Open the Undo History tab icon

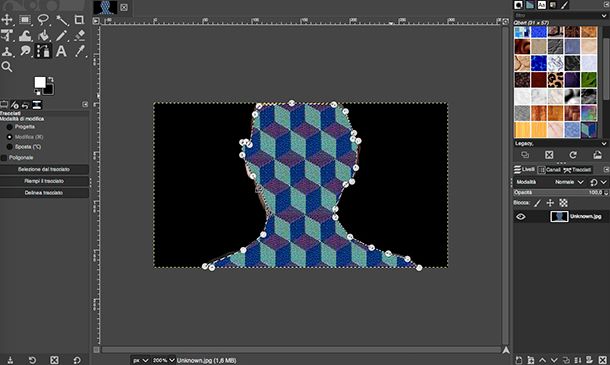[x=25, y=105]
